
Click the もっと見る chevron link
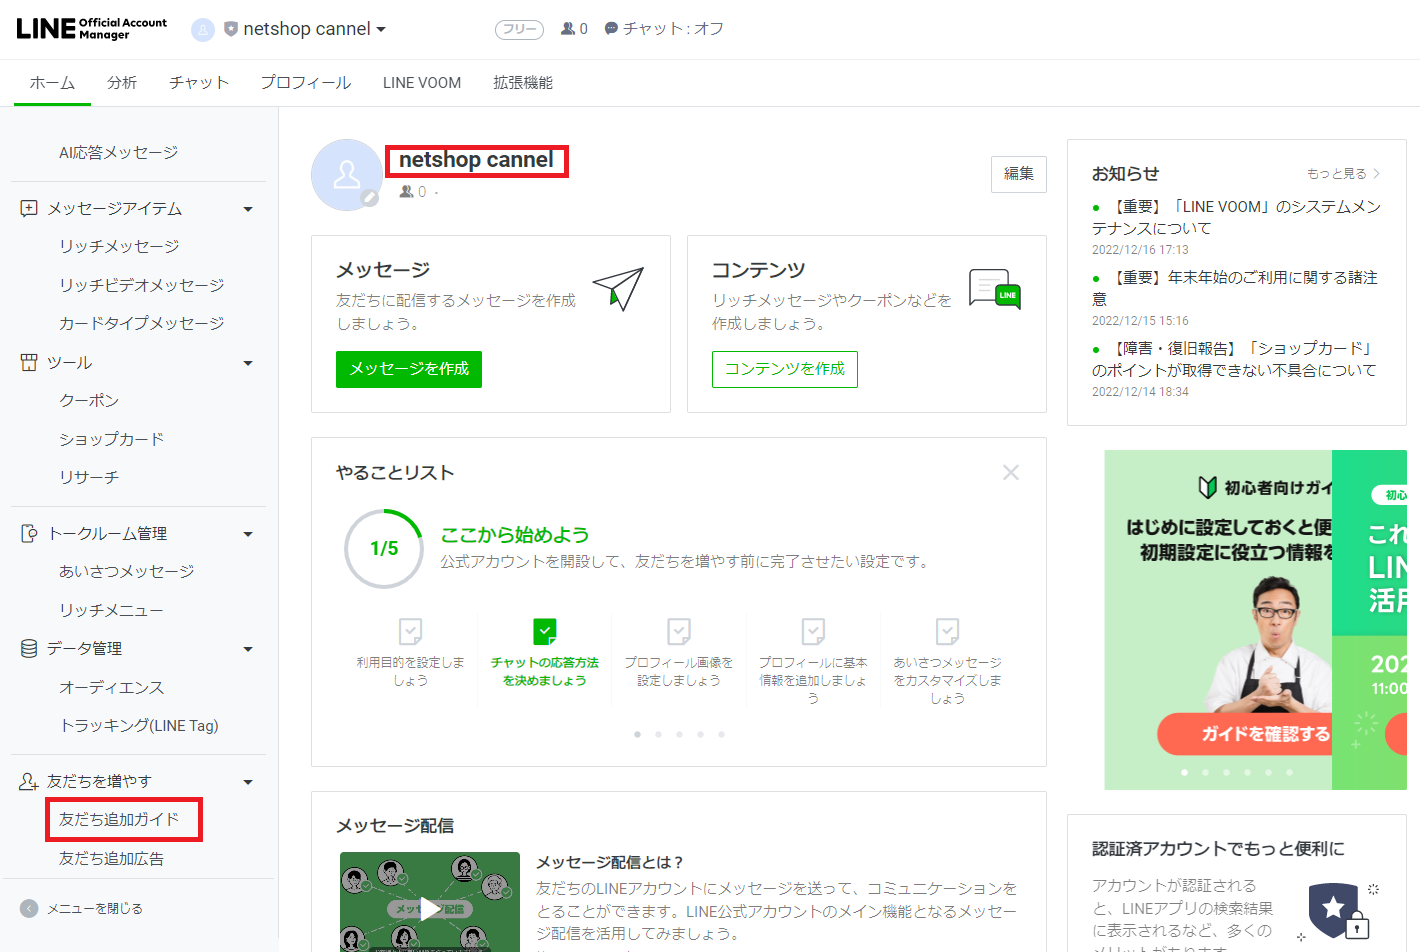(x=1344, y=173)
